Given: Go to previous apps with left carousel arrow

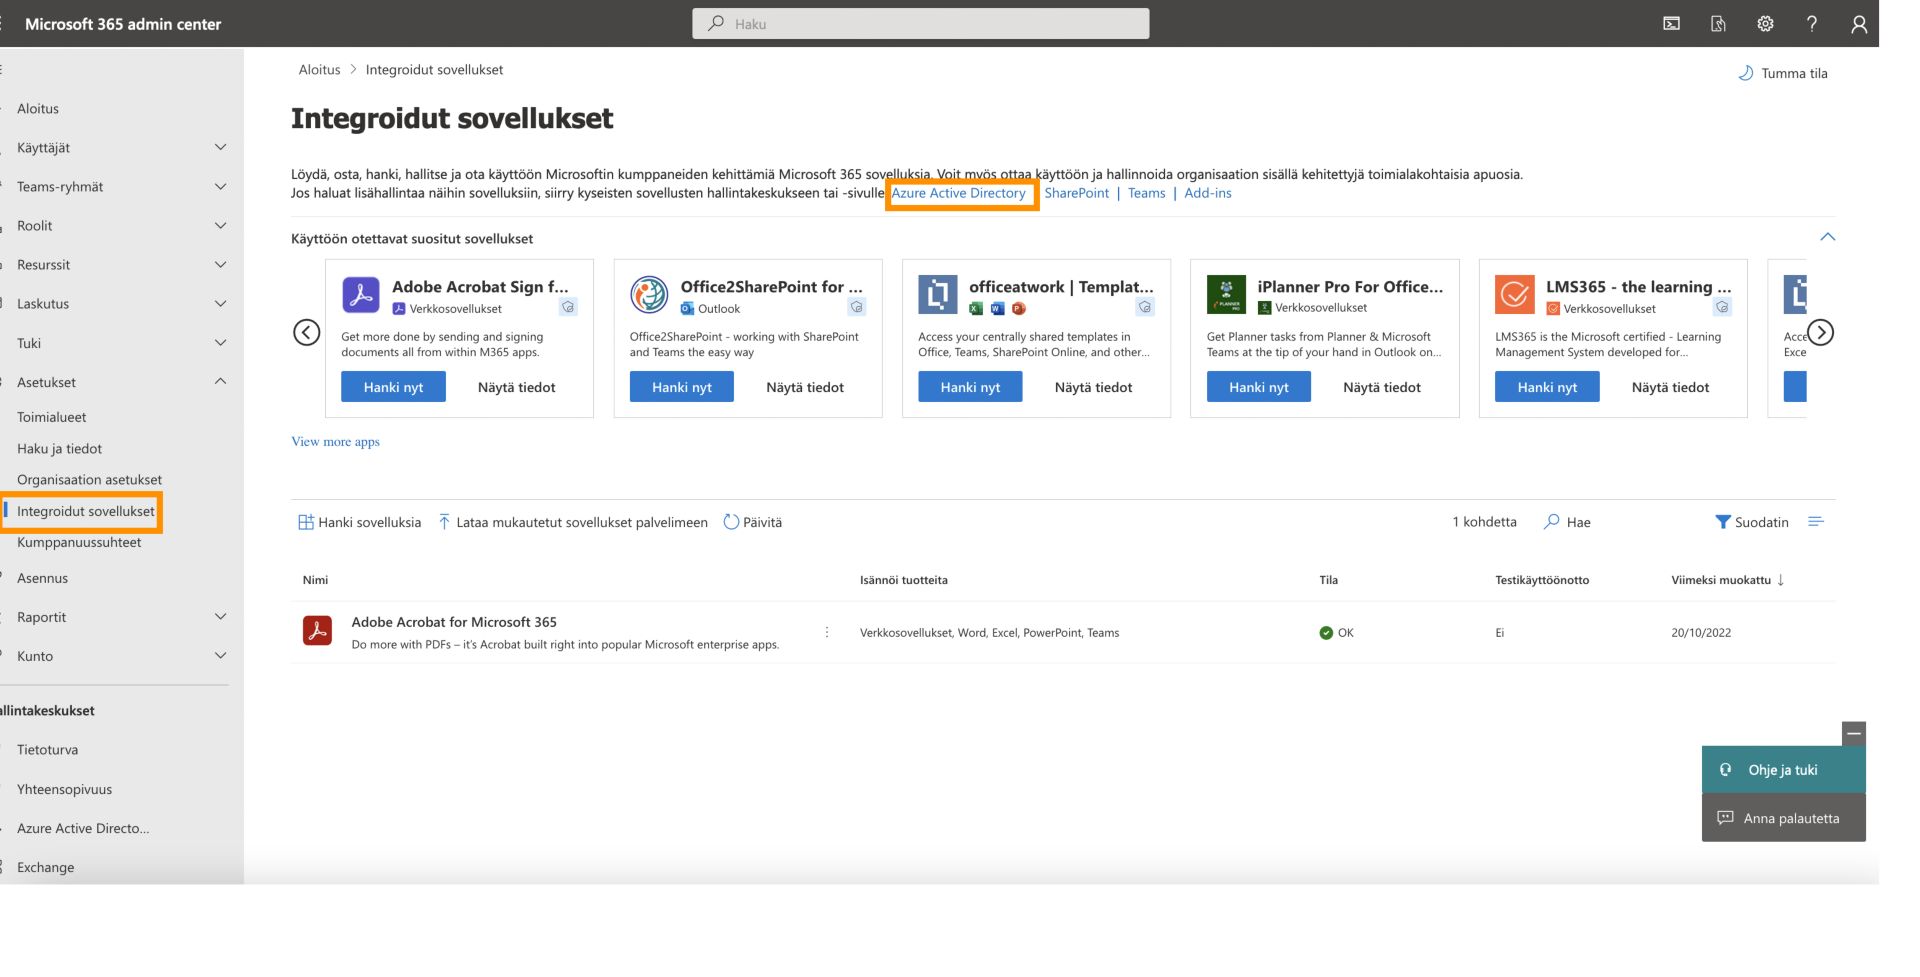Looking at the screenshot, I should coord(306,332).
